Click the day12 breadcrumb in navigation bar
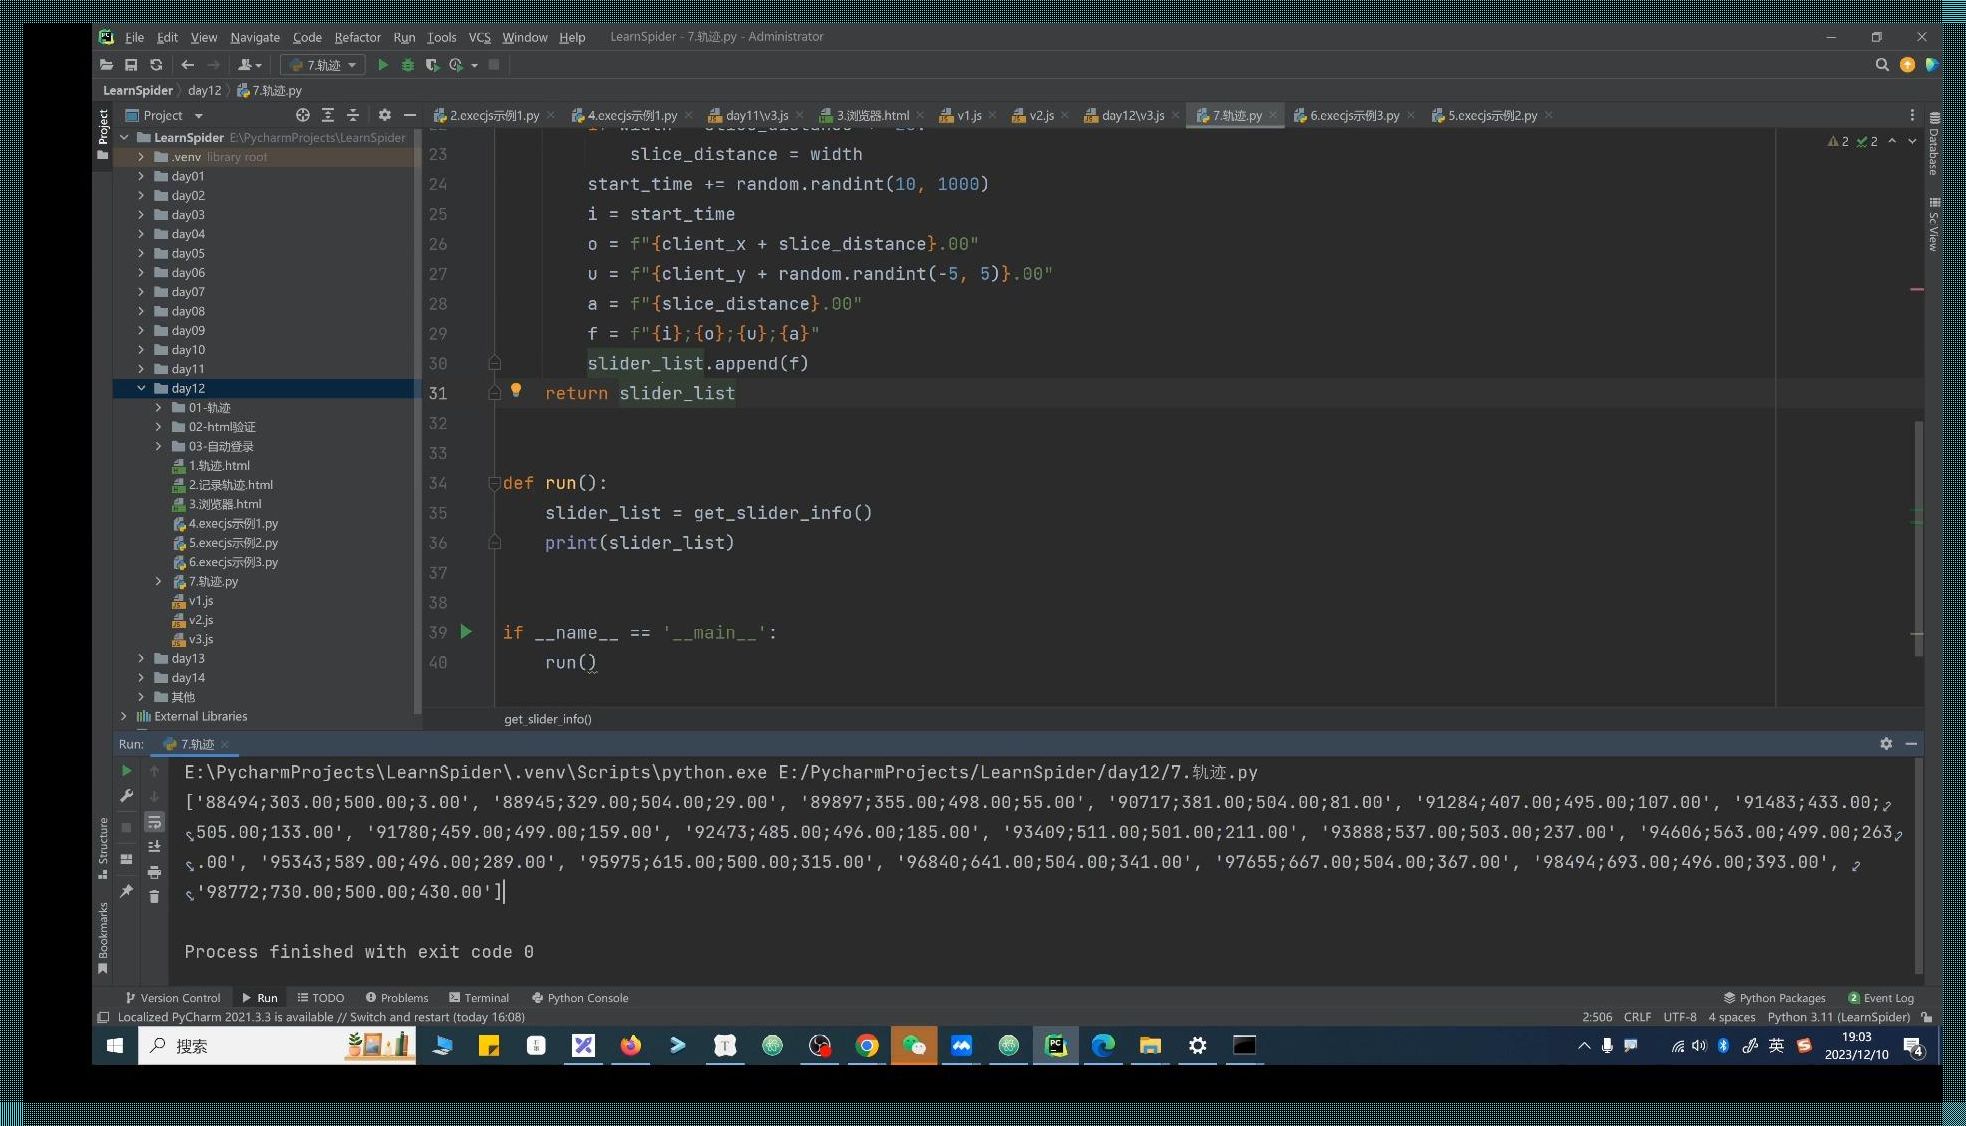1966x1126 pixels. [204, 90]
